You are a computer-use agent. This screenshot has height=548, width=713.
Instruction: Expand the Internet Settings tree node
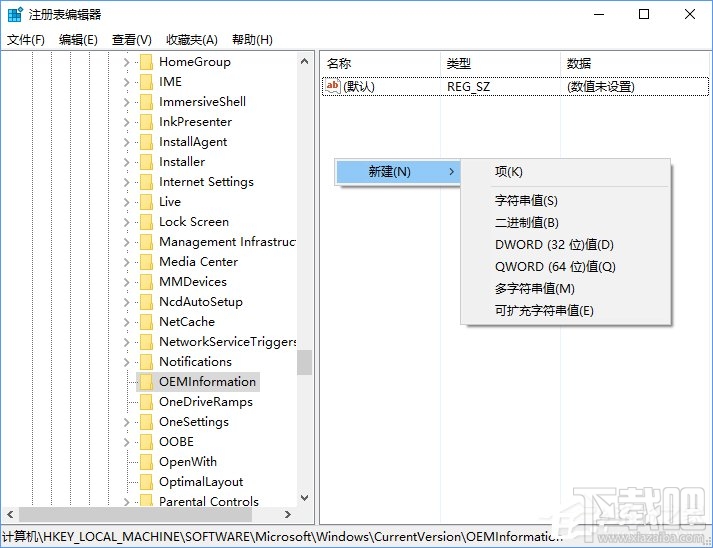point(126,182)
